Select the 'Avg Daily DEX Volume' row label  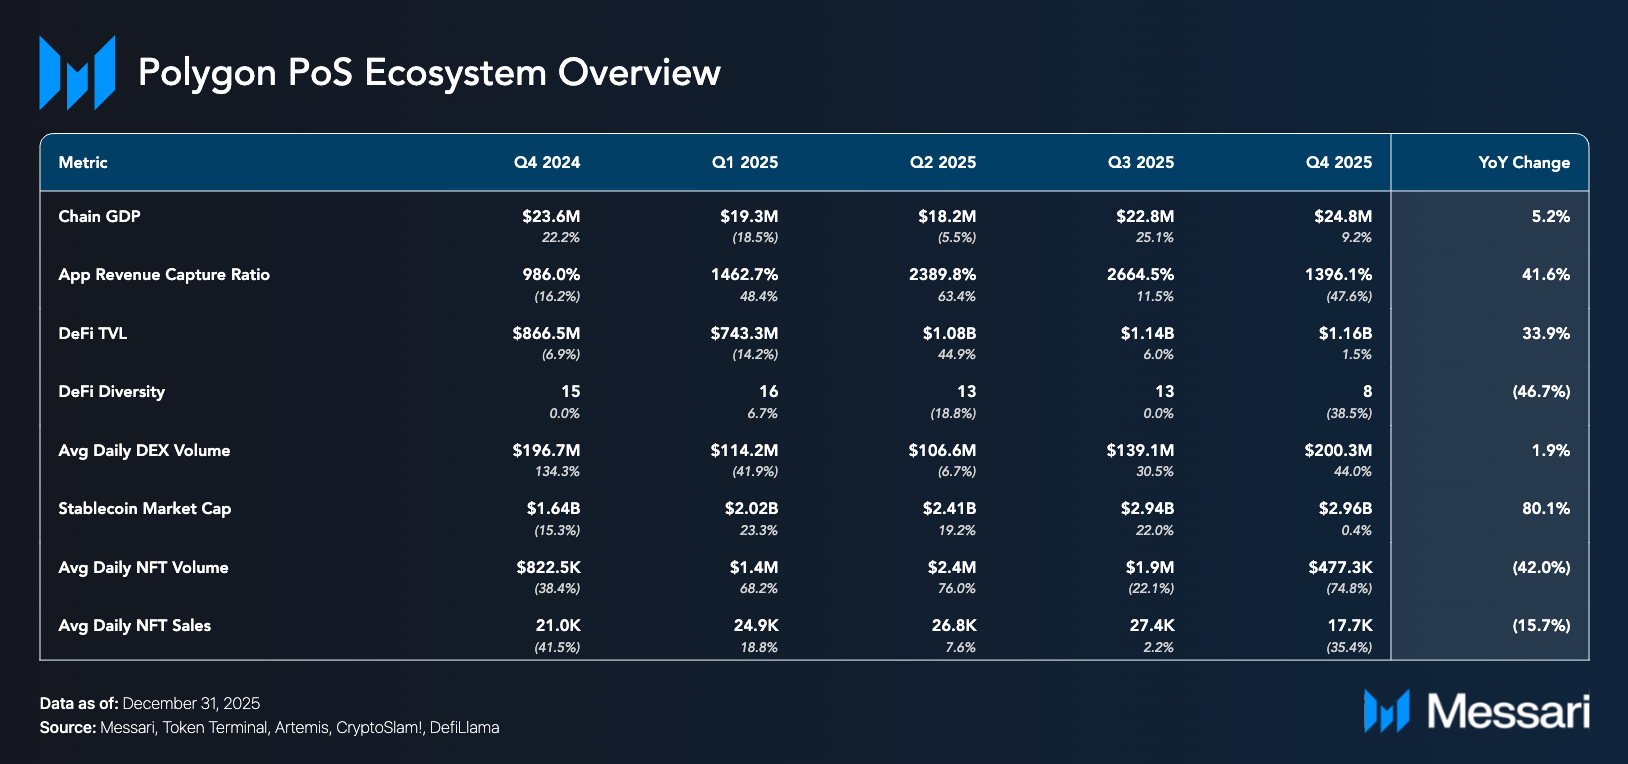coord(144,450)
